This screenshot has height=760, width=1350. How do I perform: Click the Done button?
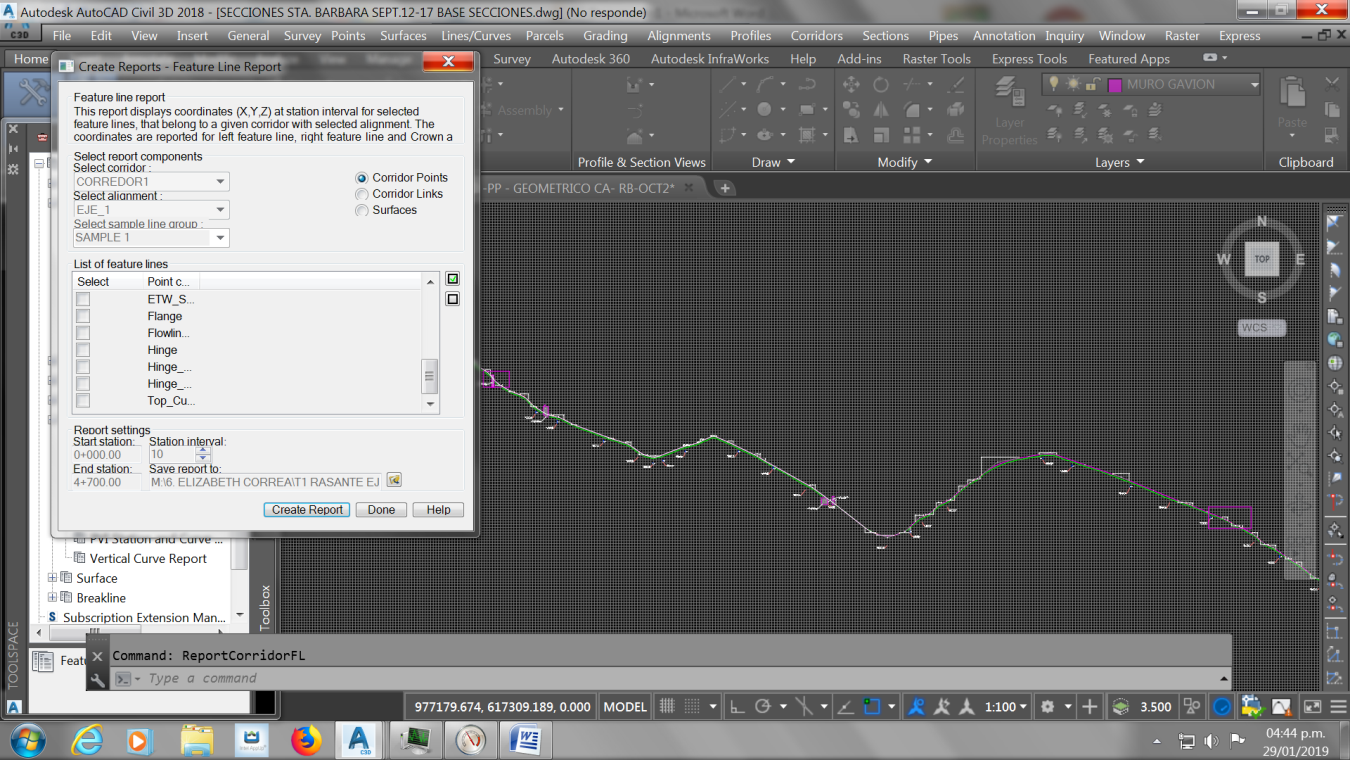point(381,510)
